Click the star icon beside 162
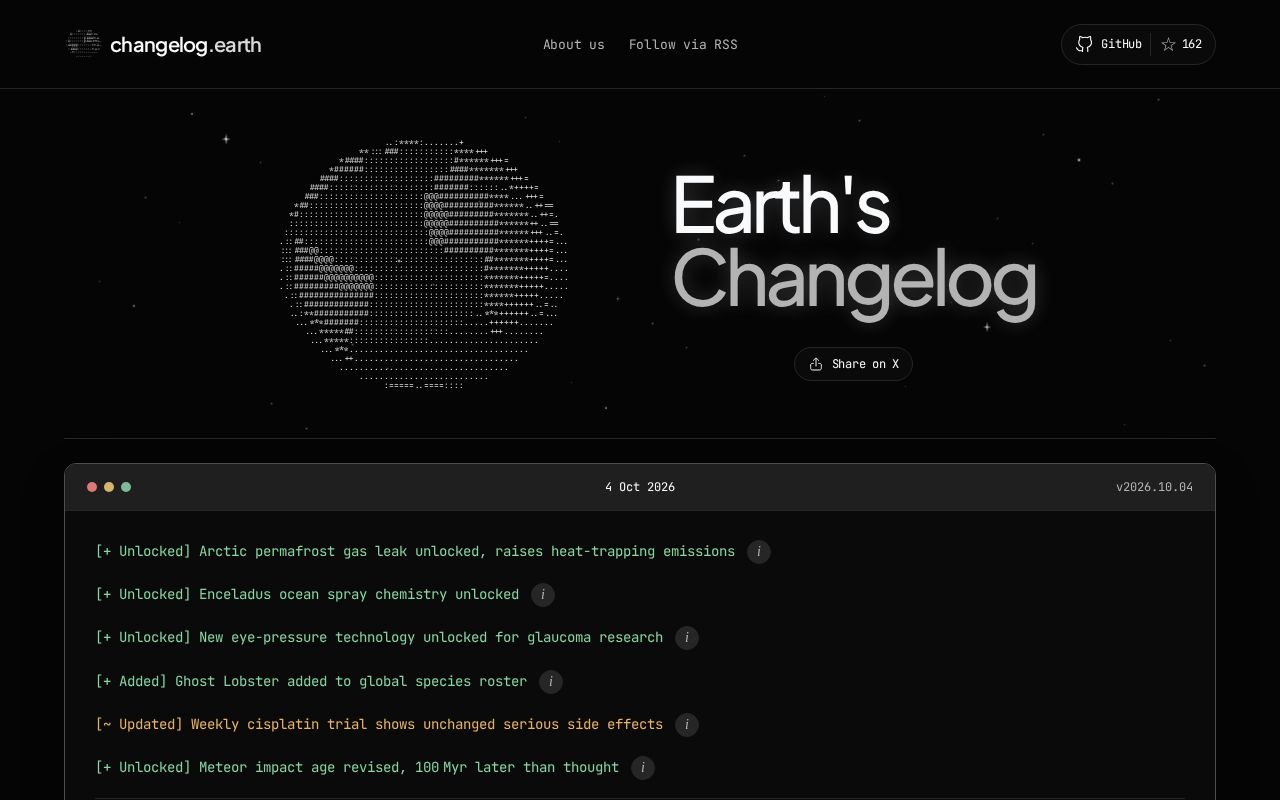1280x800 pixels. (1168, 44)
